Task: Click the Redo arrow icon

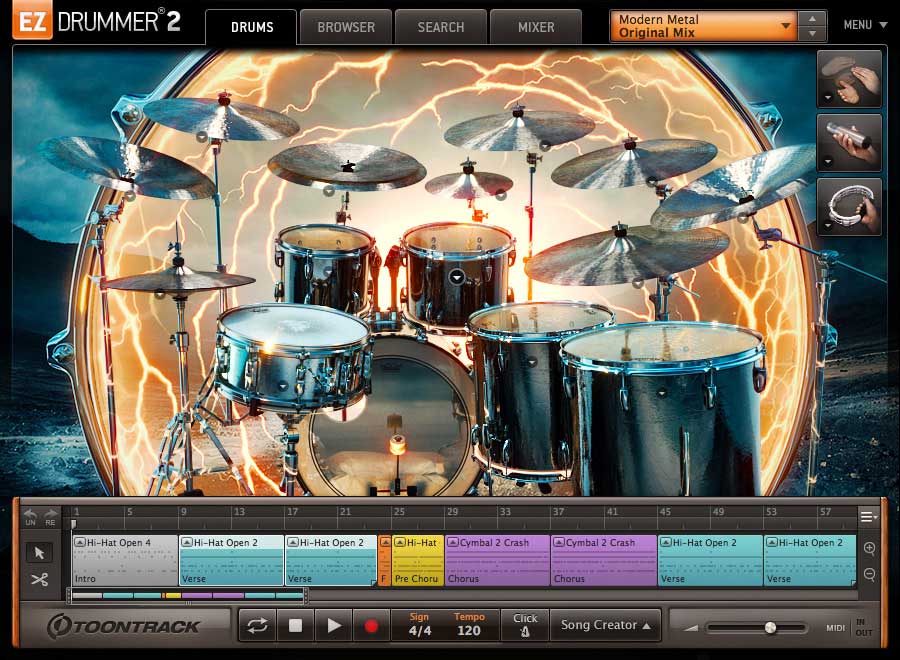Action: pyautogui.click(x=51, y=516)
